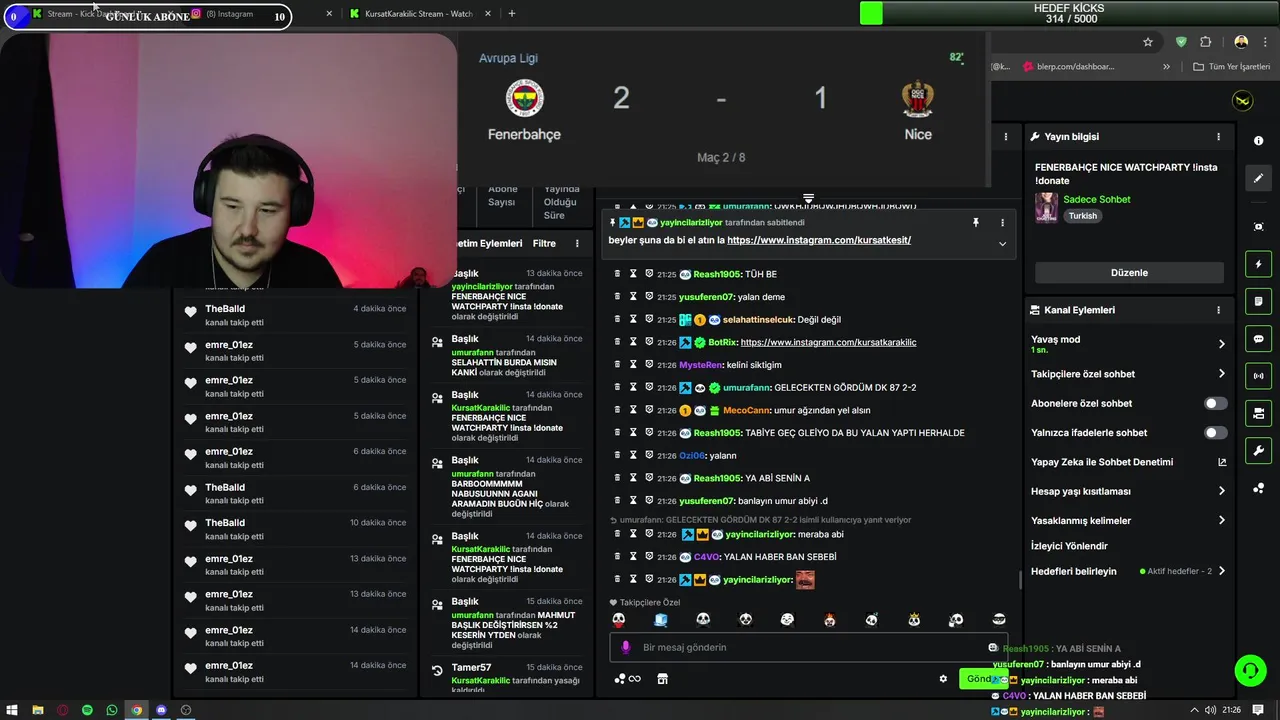Click the broadcast signal icon in right sidebar

1258,376
